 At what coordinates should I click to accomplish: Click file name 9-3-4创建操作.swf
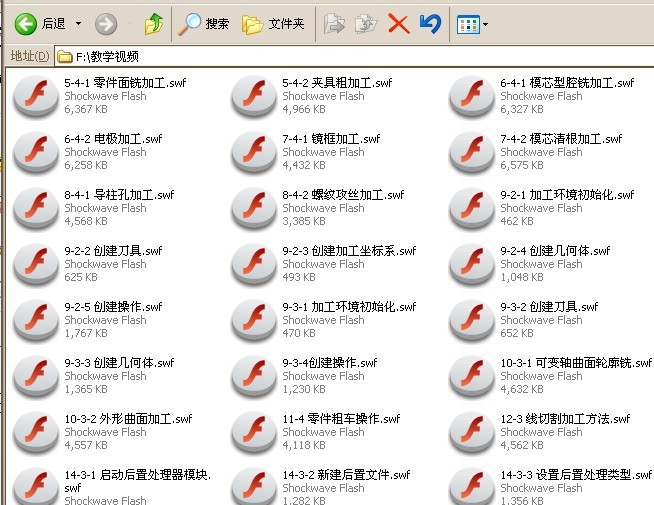click(330, 363)
